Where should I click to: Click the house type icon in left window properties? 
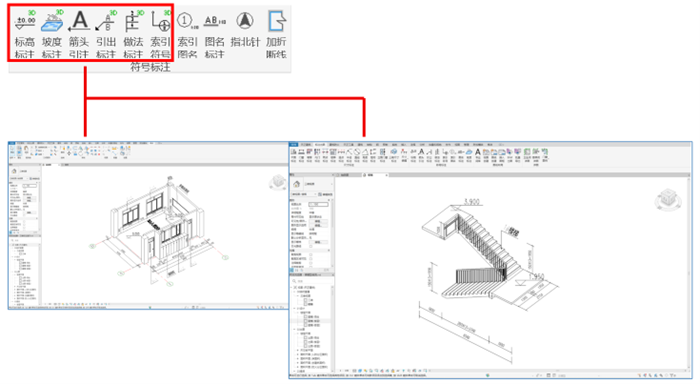[x=14, y=171]
